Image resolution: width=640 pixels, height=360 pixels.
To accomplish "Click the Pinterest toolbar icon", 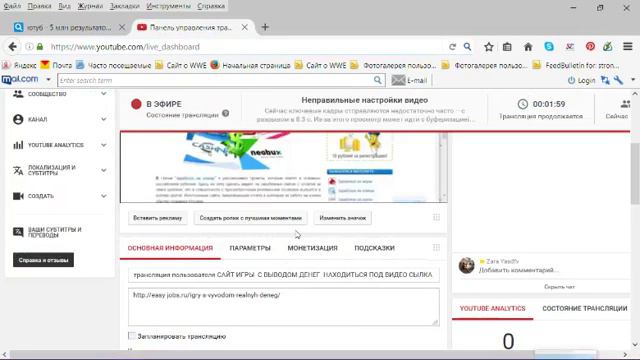I will click(x=590, y=47).
